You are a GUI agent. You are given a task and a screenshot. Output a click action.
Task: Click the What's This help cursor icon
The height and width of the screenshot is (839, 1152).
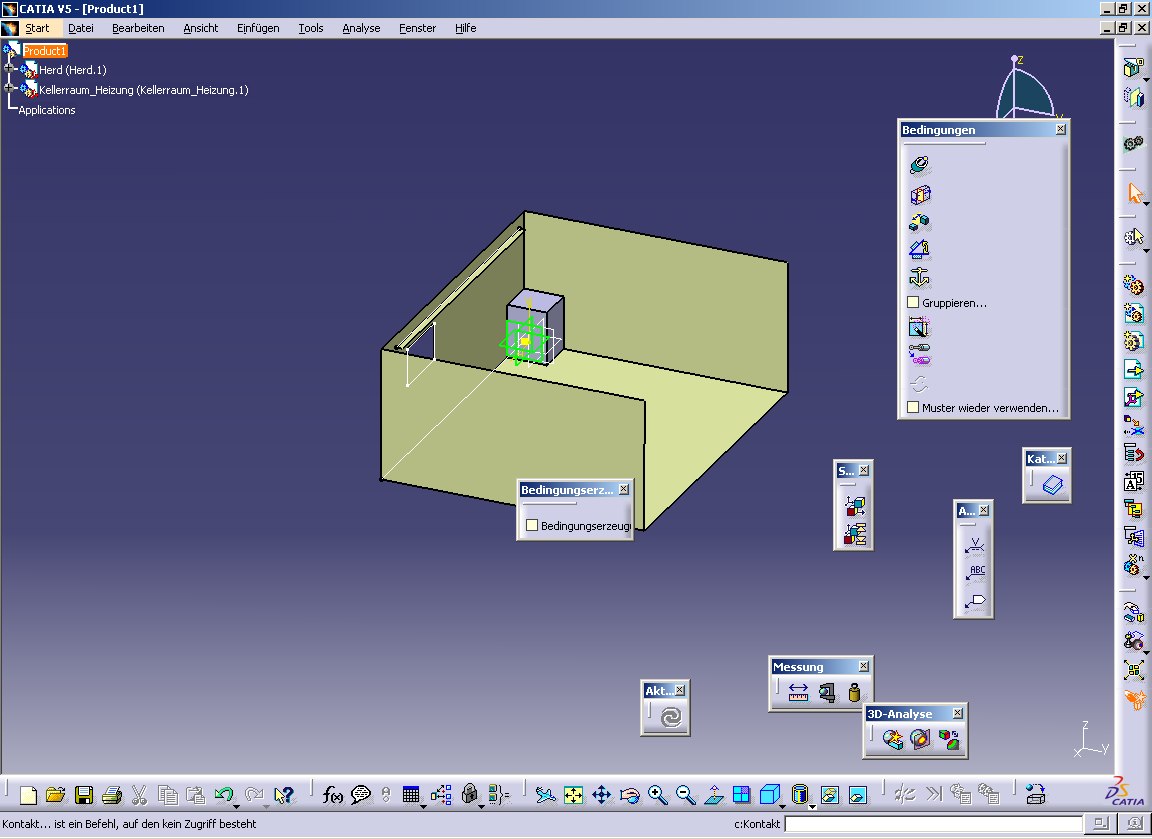[284, 795]
